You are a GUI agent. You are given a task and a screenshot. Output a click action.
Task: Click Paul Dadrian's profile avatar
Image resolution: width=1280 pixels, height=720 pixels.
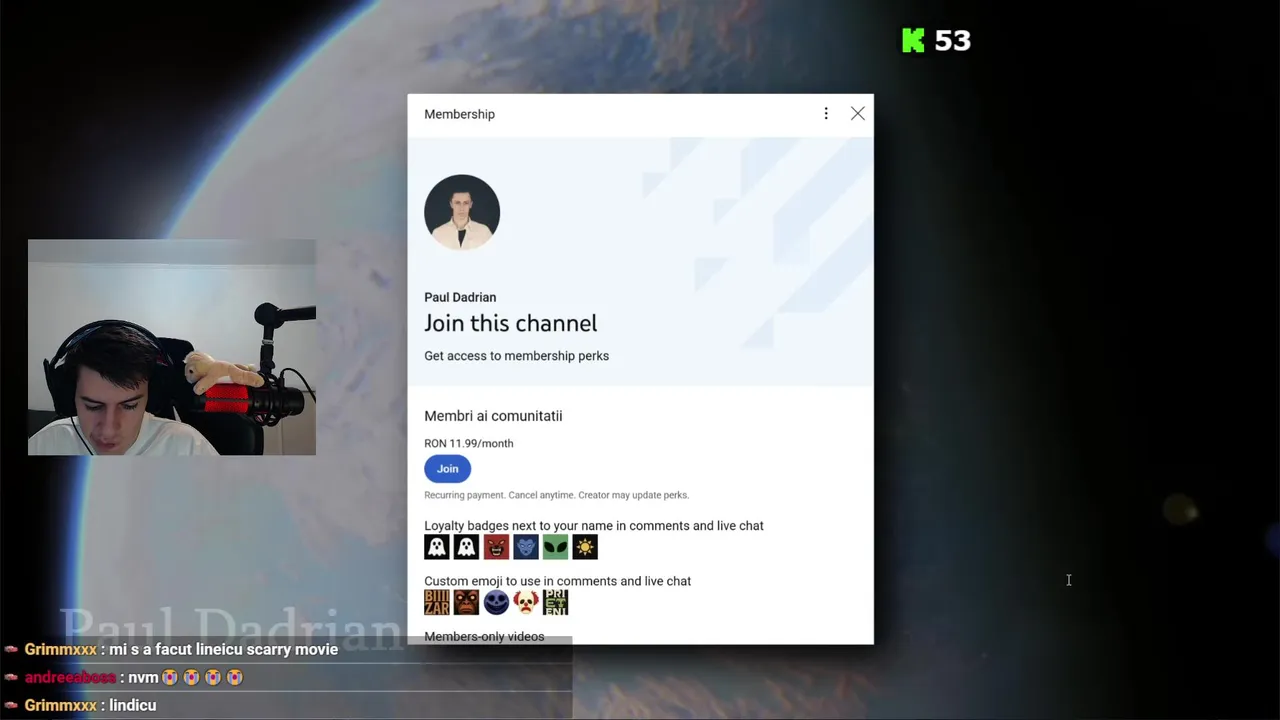coord(462,212)
